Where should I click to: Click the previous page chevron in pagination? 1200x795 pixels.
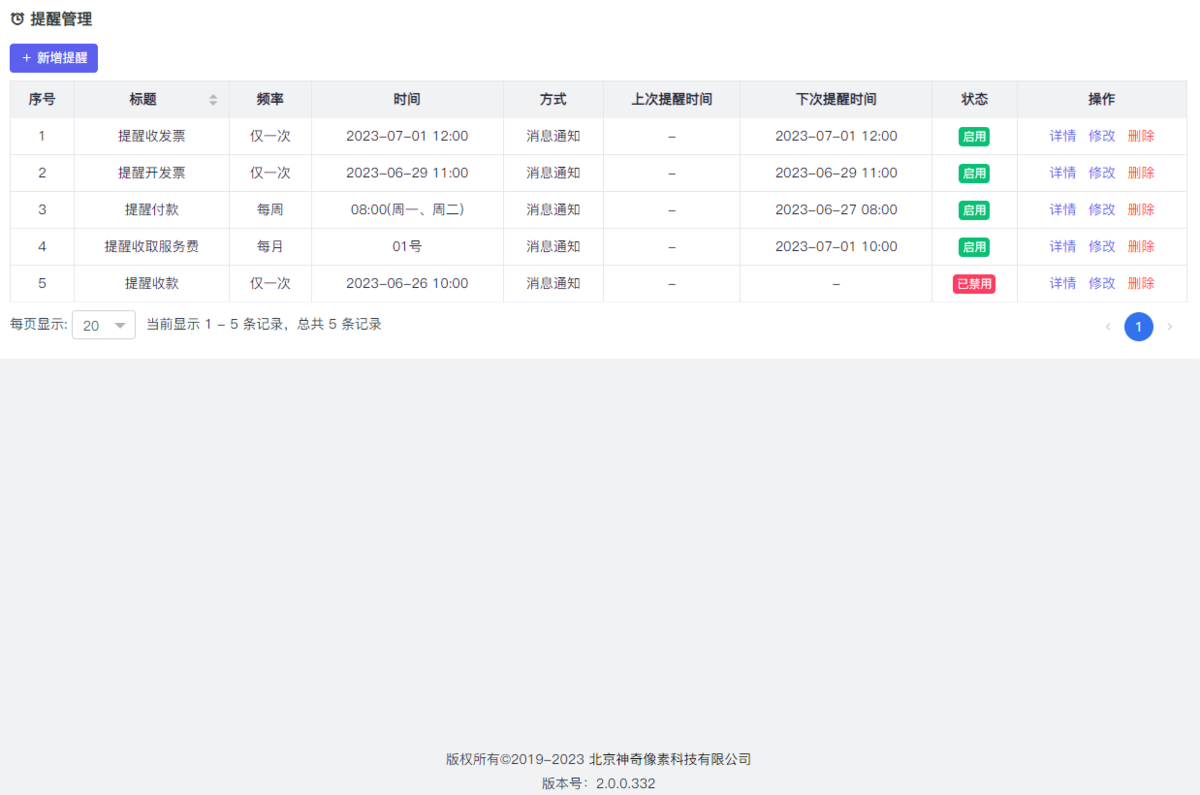1107,327
